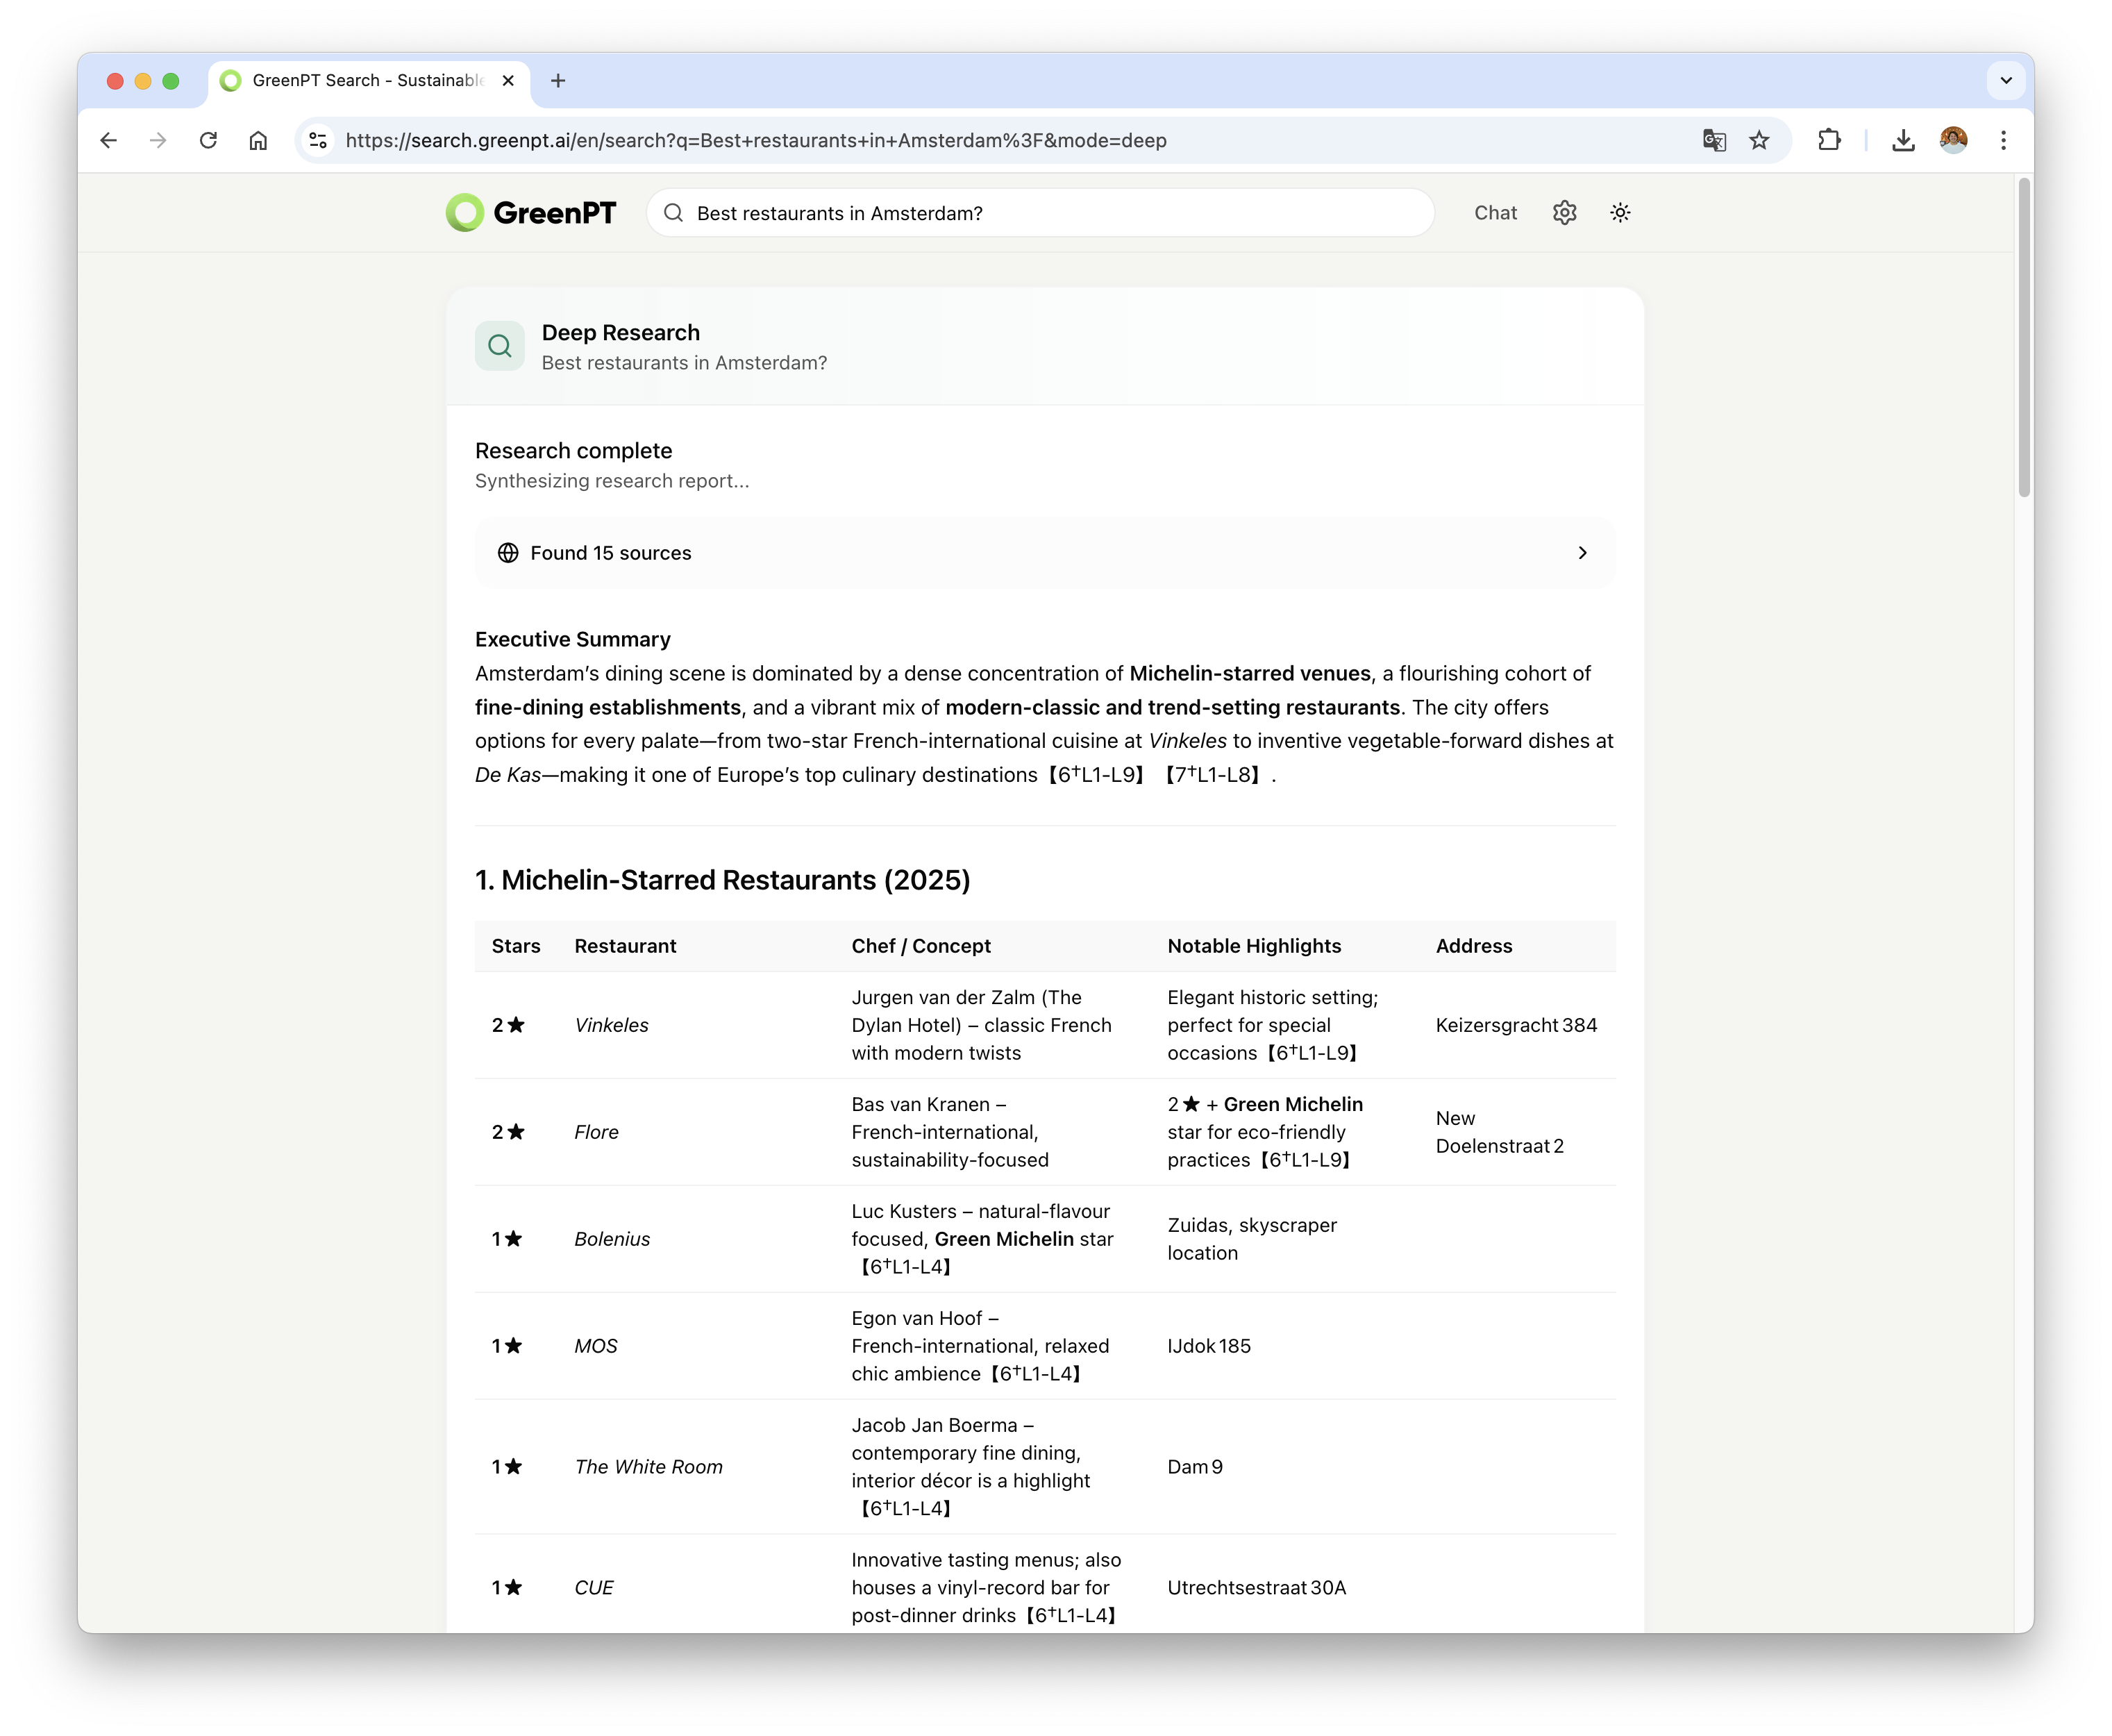Screen dimensions: 2112x1736
Task: Toggle dark mode with the sun icon
Action: (1620, 212)
